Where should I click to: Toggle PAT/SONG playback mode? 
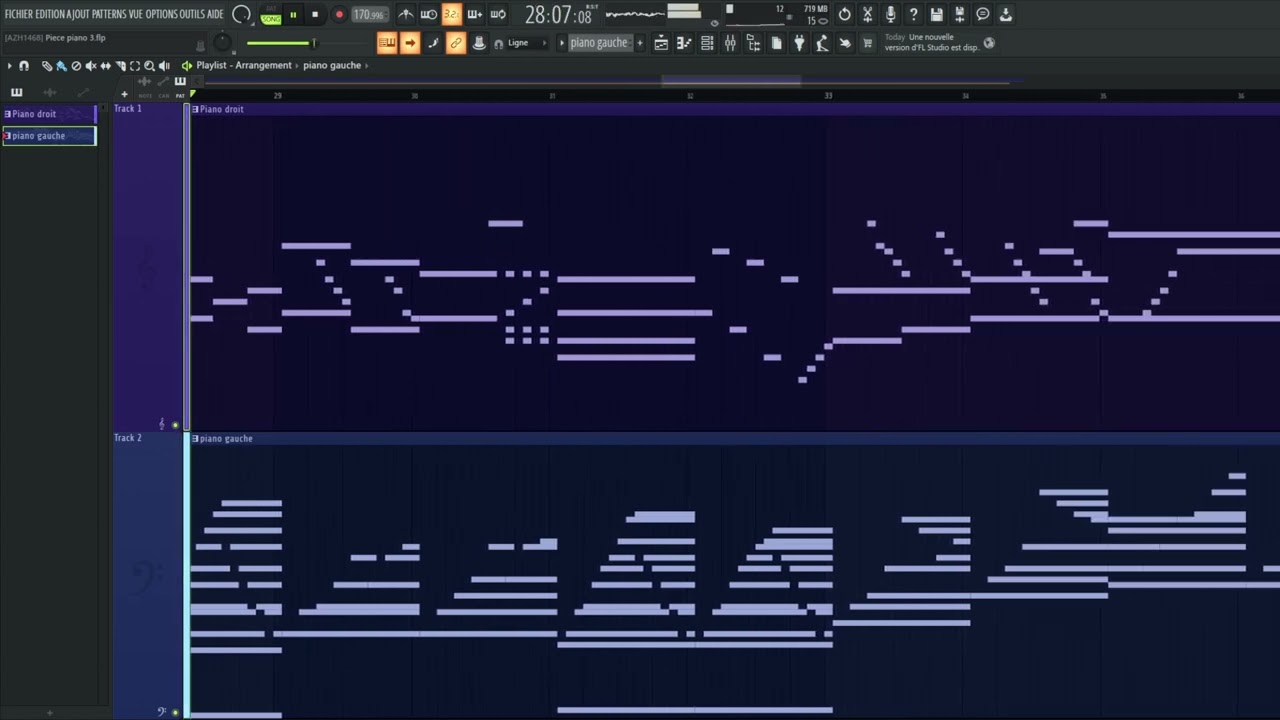(271, 15)
